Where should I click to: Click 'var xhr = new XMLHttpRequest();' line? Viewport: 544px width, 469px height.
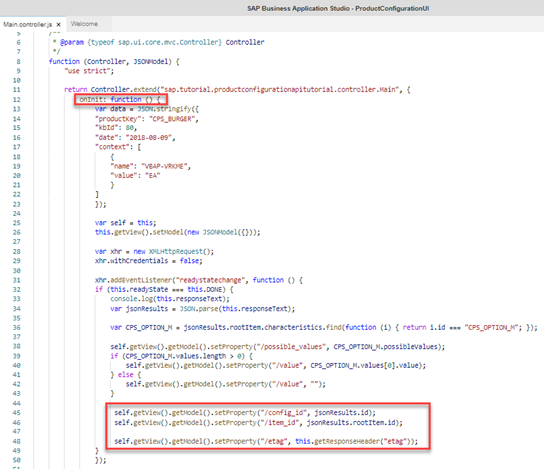tap(154, 251)
